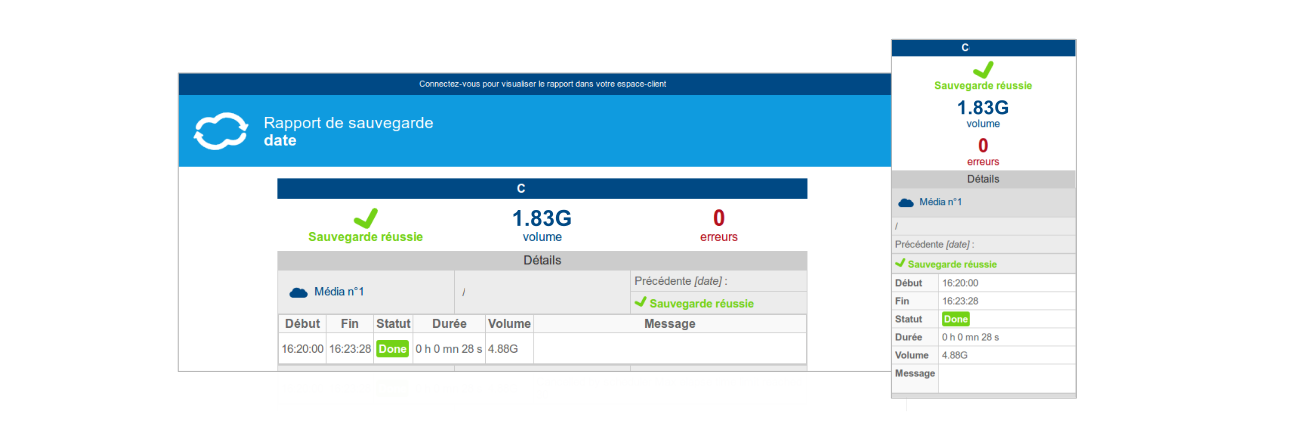Click '0 h 0 mn 28 s' in mobile preview
This screenshot has width=1290, height=448.
(x=970, y=337)
